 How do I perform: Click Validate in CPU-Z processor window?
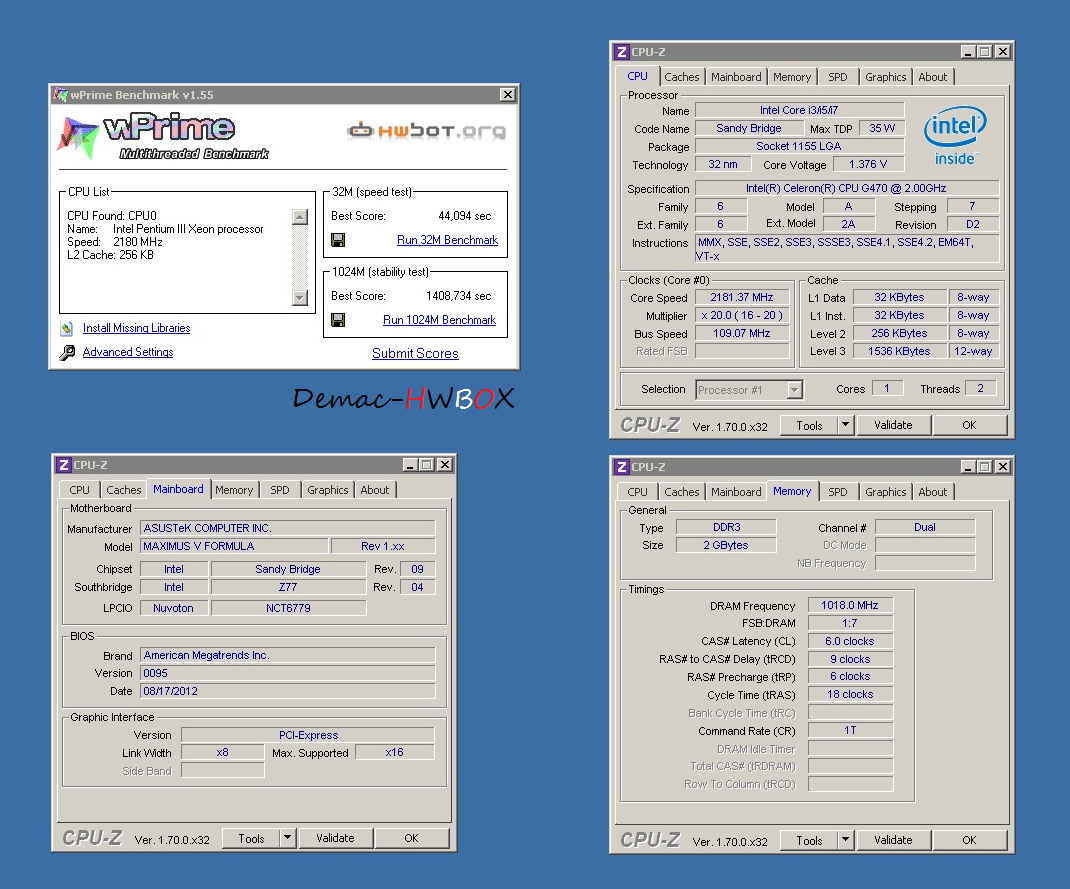pos(893,425)
